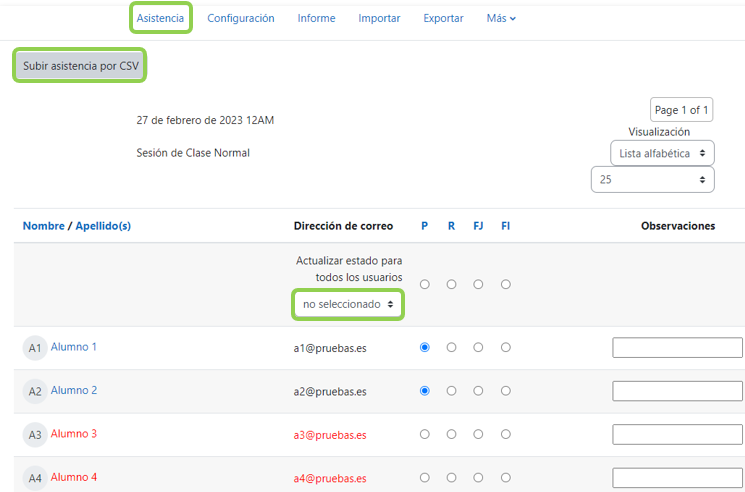Expand the Más menu

pyautogui.click(x=501, y=19)
